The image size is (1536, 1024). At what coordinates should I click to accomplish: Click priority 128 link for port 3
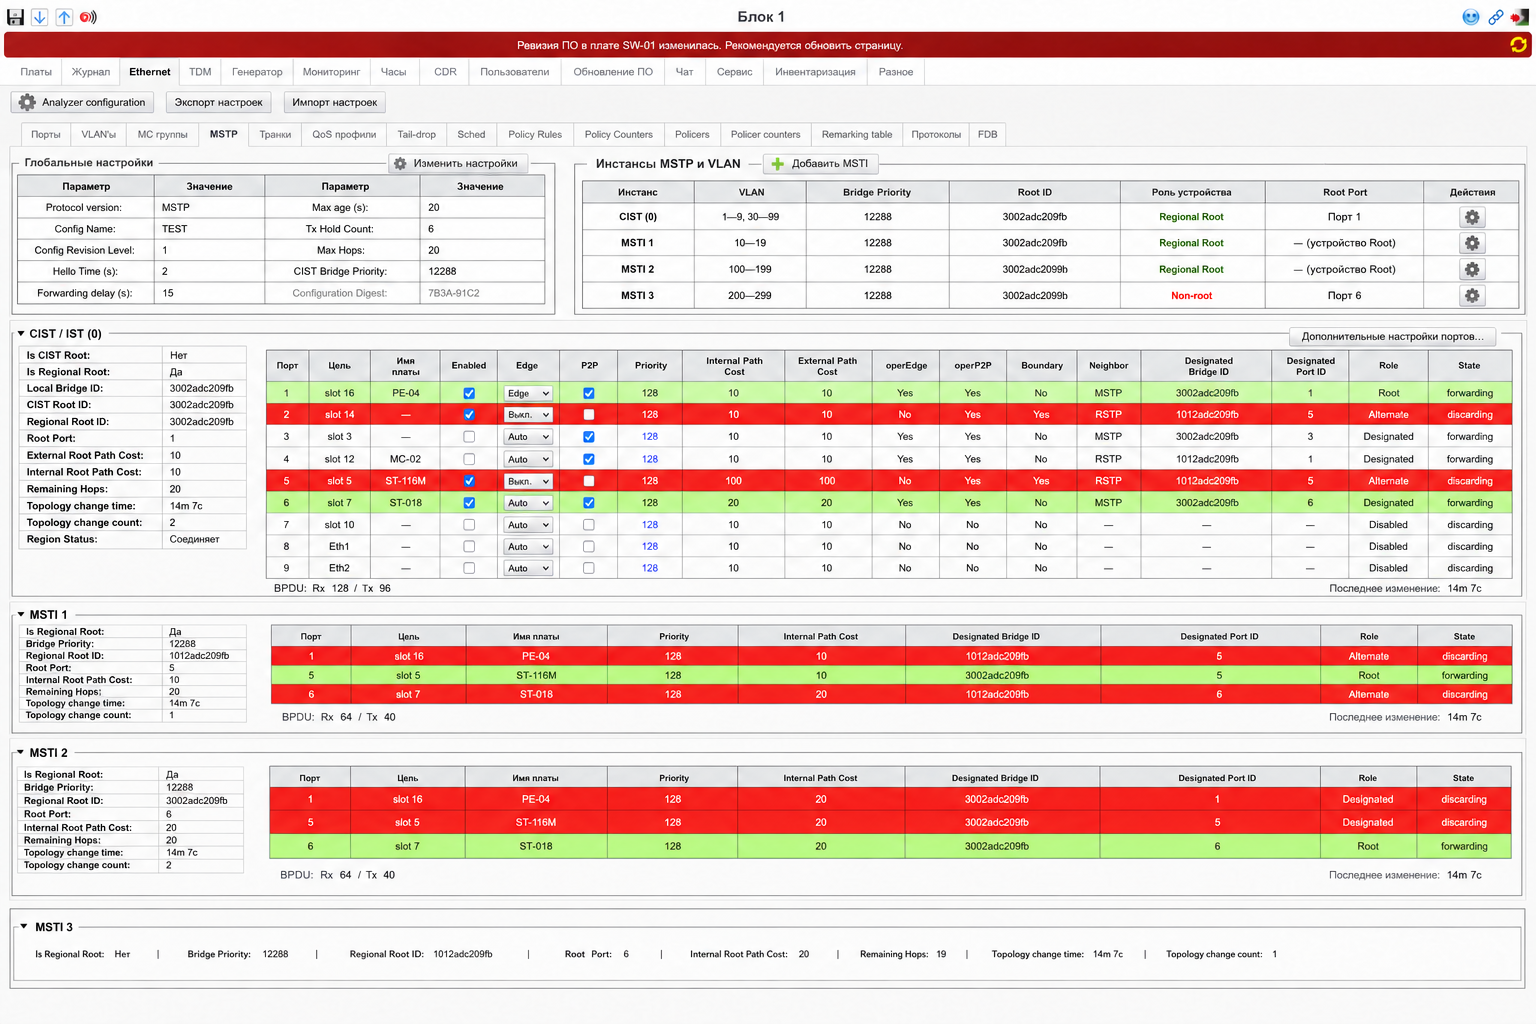click(650, 436)
